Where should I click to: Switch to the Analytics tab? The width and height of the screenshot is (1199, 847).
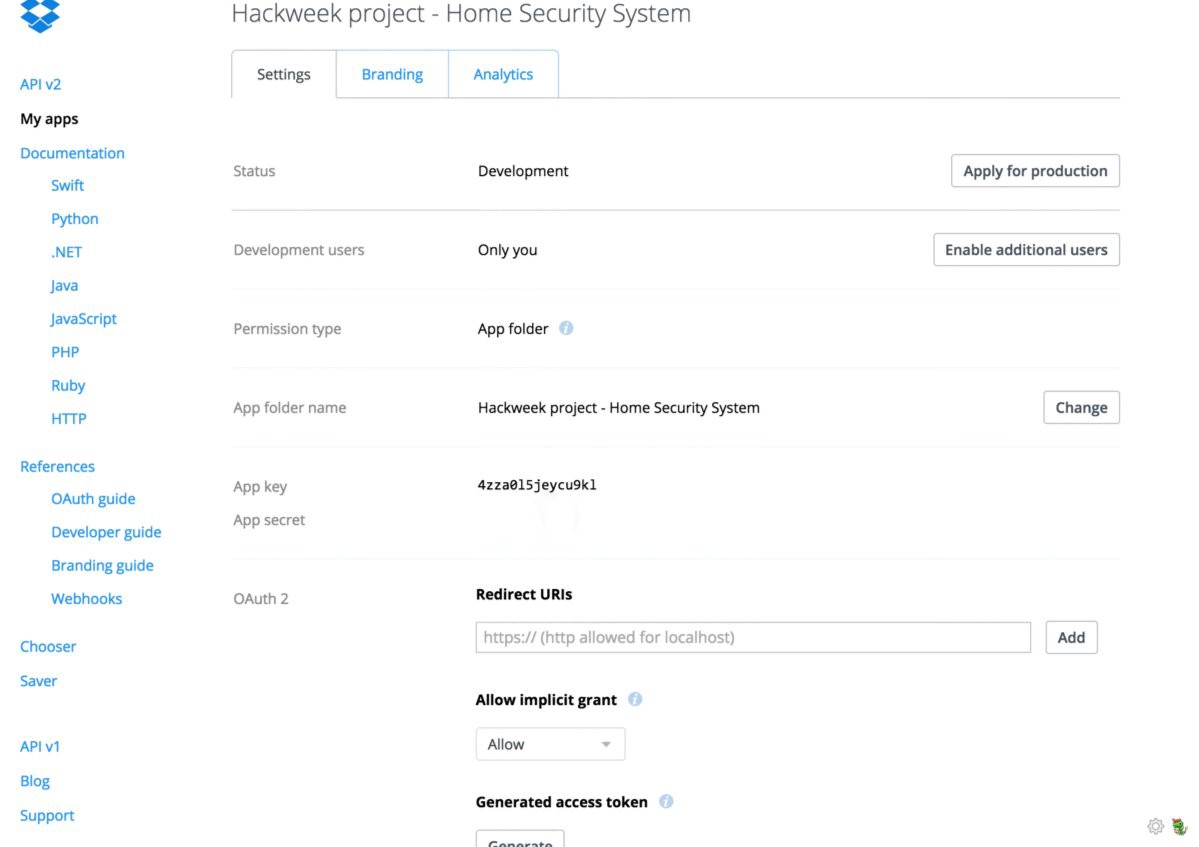[x=503, y=74]
